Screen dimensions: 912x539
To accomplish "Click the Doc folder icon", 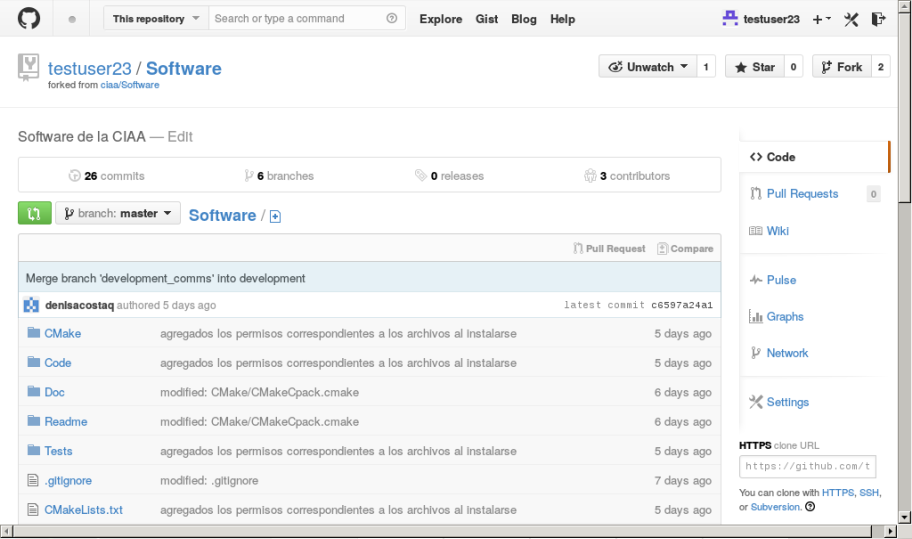I will (x=34, y=391).
